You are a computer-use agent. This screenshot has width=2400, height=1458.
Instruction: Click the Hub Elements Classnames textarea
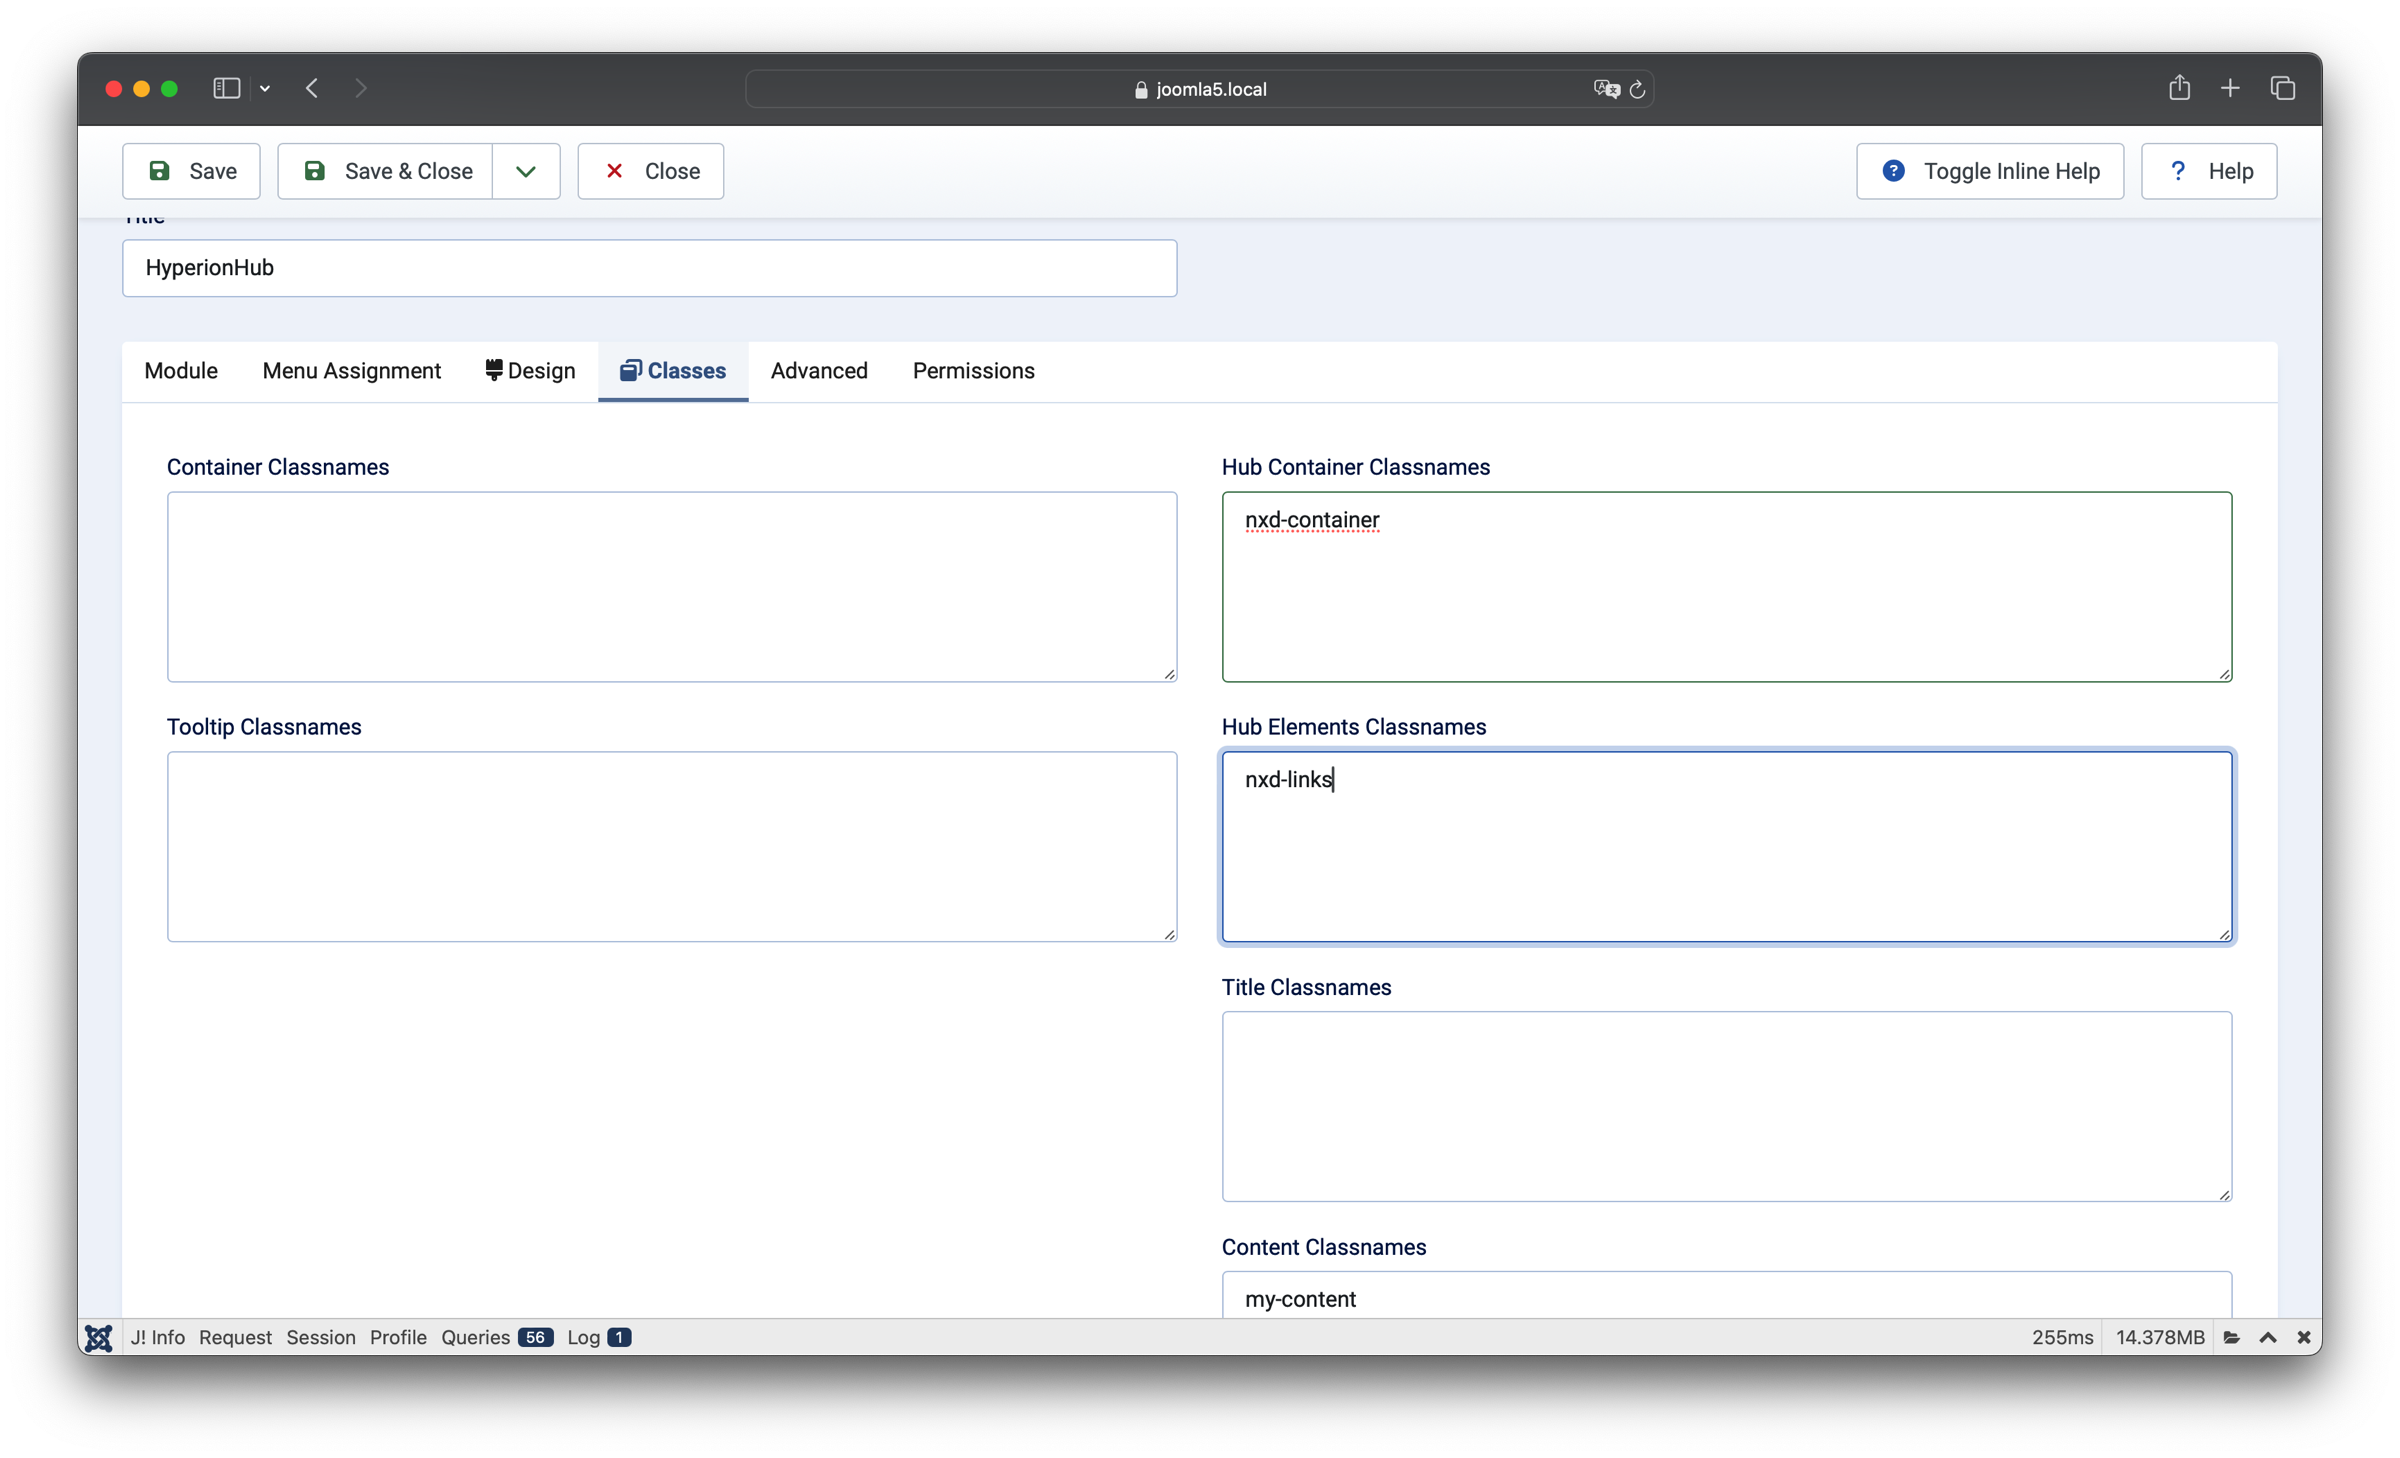tap(1727, 847)
